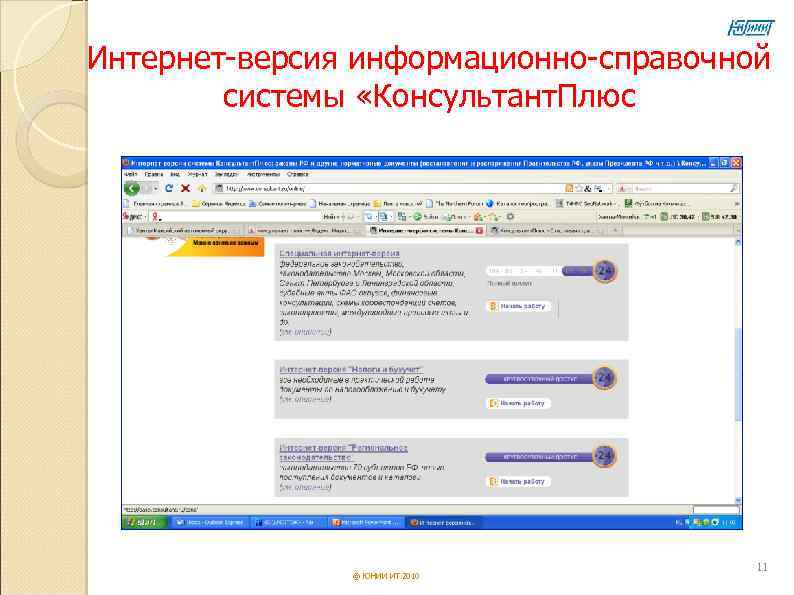This screenshot has width=794, height=595.
Task: Open the Справка menu
Action: (x=297, y=174)
